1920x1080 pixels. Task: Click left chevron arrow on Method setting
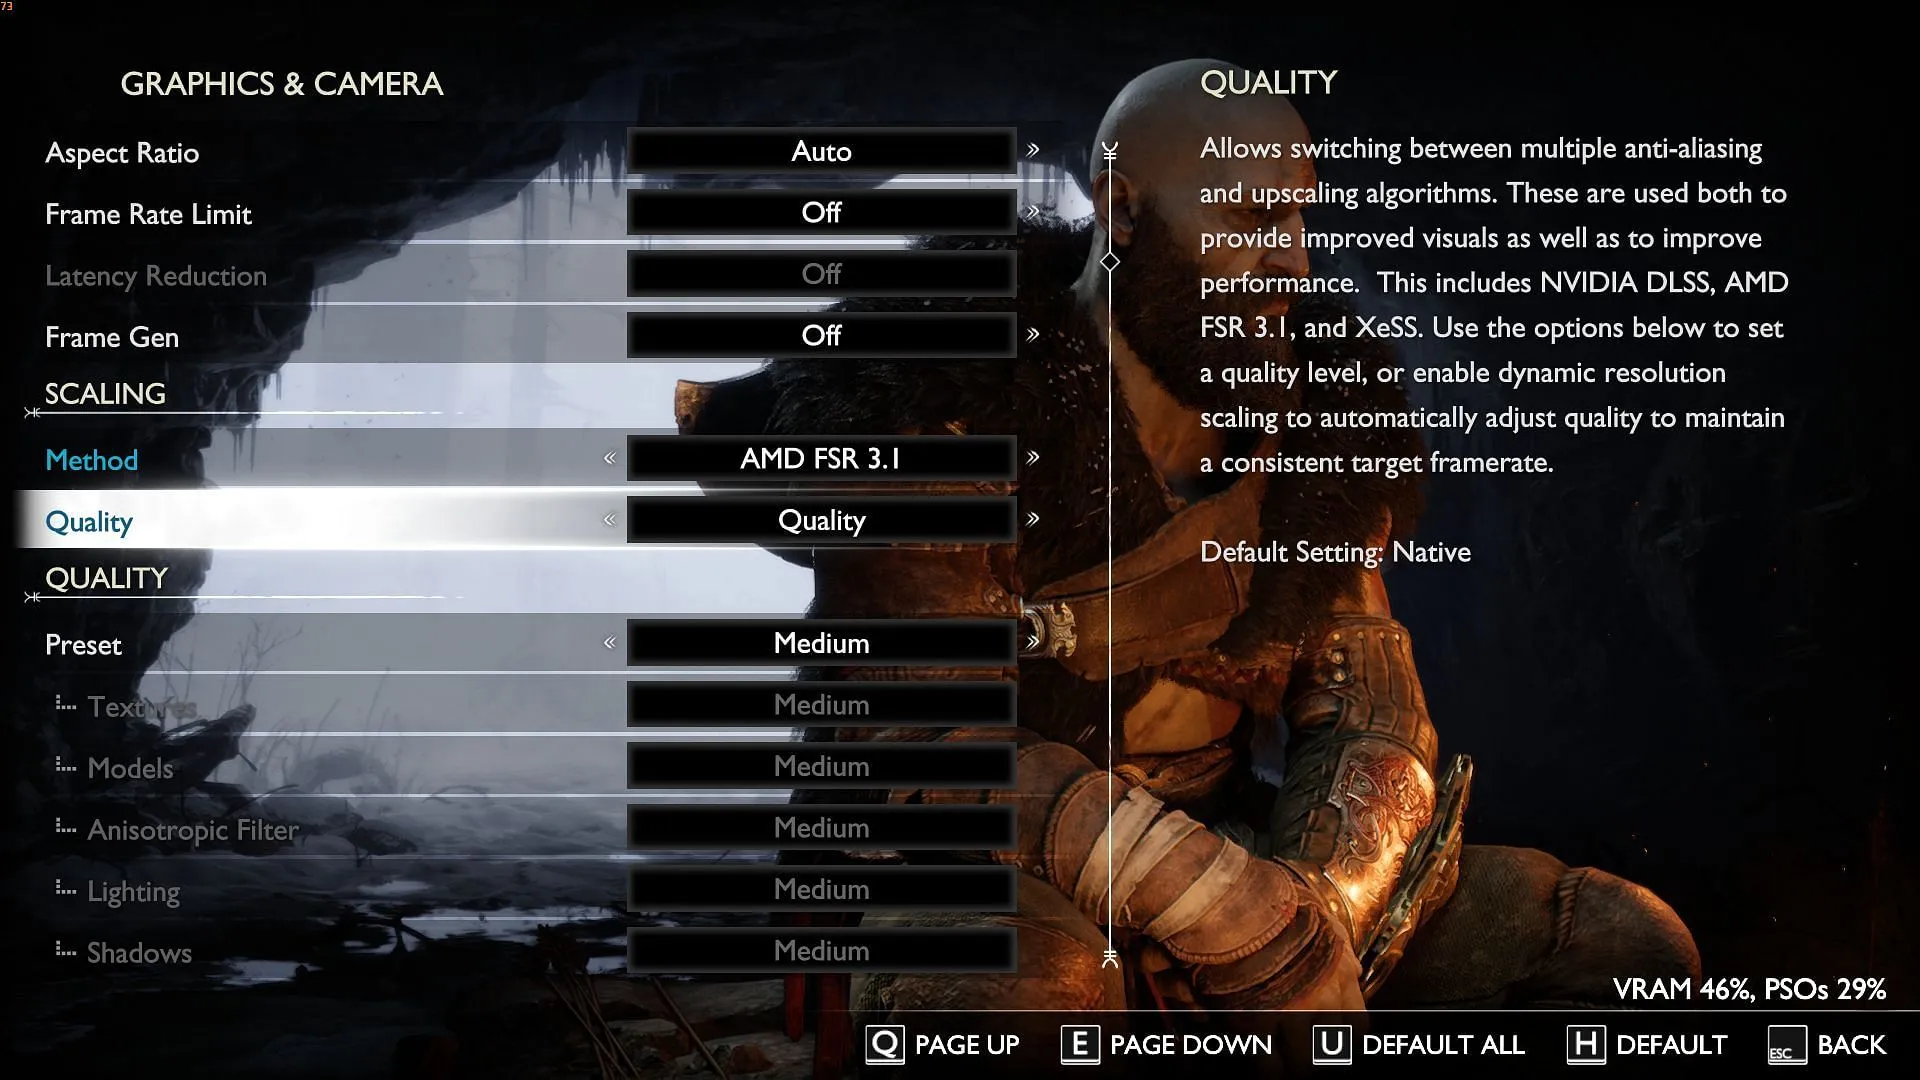609,458
